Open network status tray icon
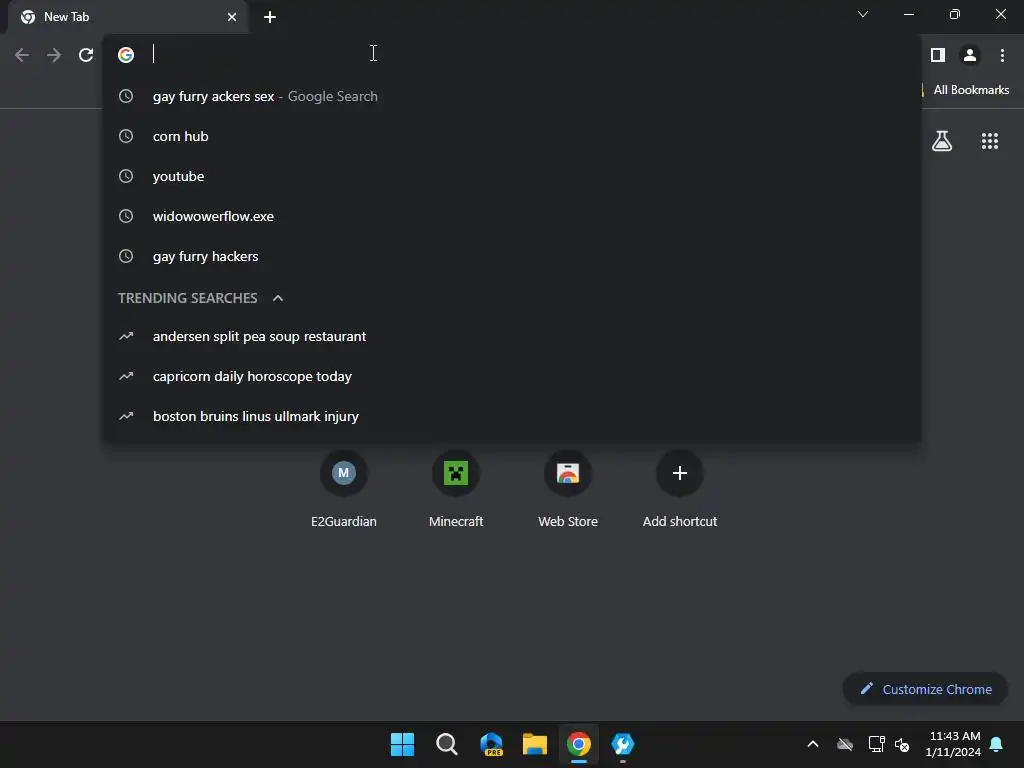 tap(876, 744)
